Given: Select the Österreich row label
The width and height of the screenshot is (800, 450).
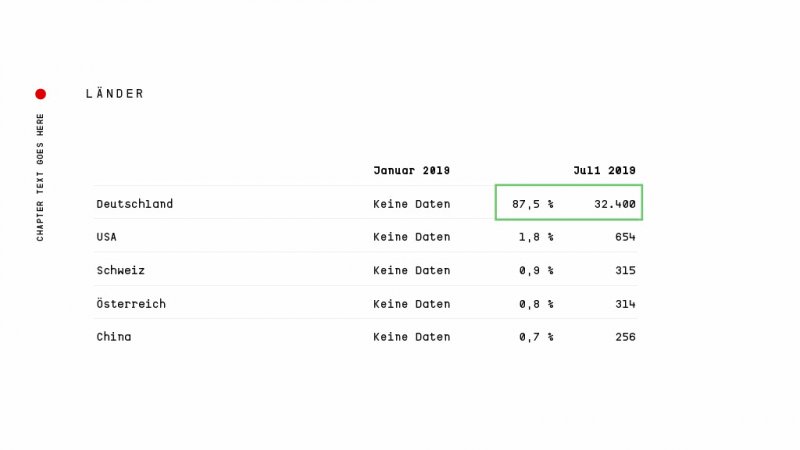Looking at the screenshot, I should 131,304.
